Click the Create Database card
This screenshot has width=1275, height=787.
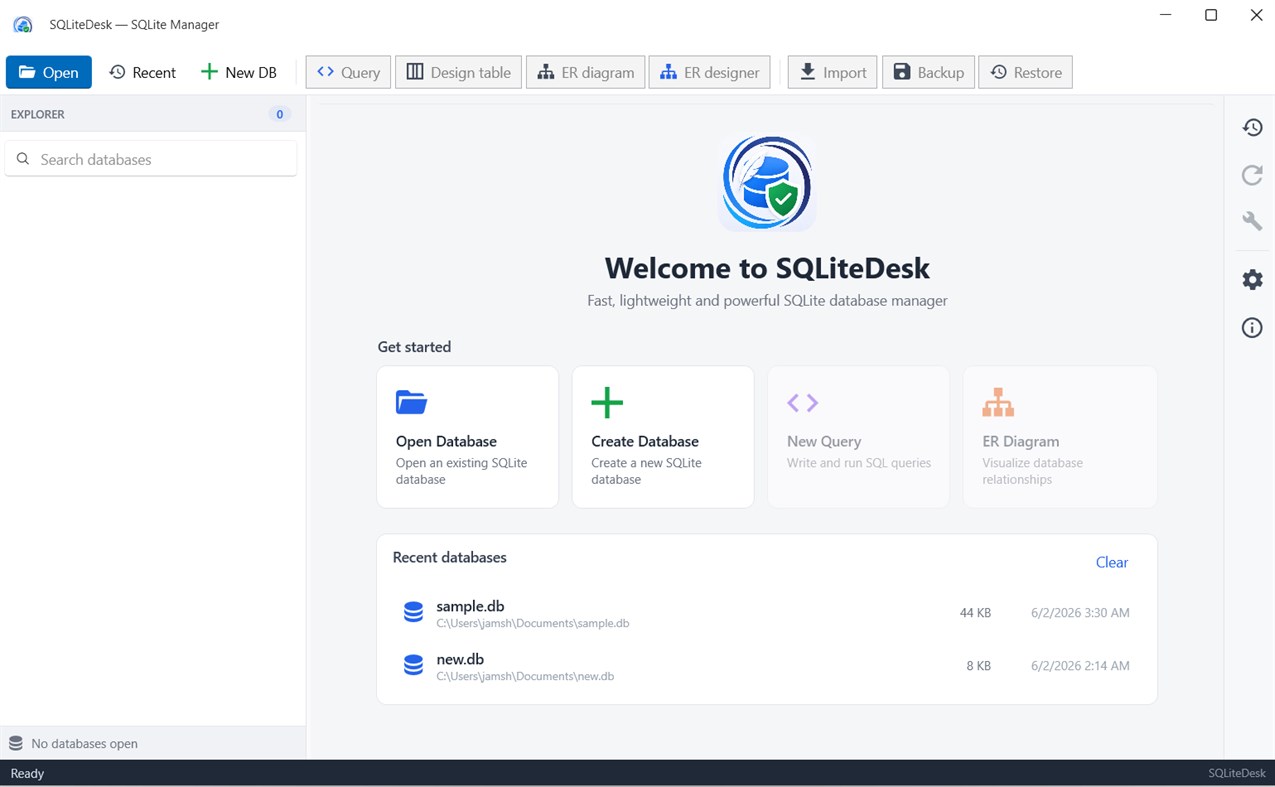663,437
